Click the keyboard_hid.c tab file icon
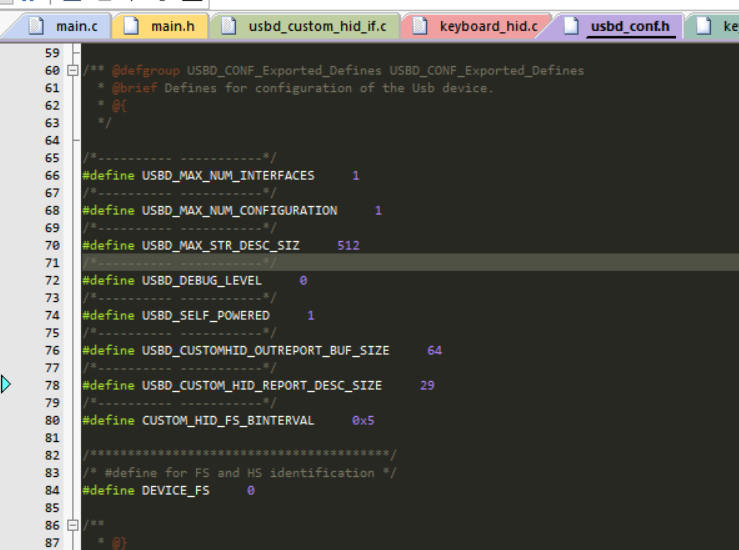Screen dimensions: 739x550 point(419,25)
